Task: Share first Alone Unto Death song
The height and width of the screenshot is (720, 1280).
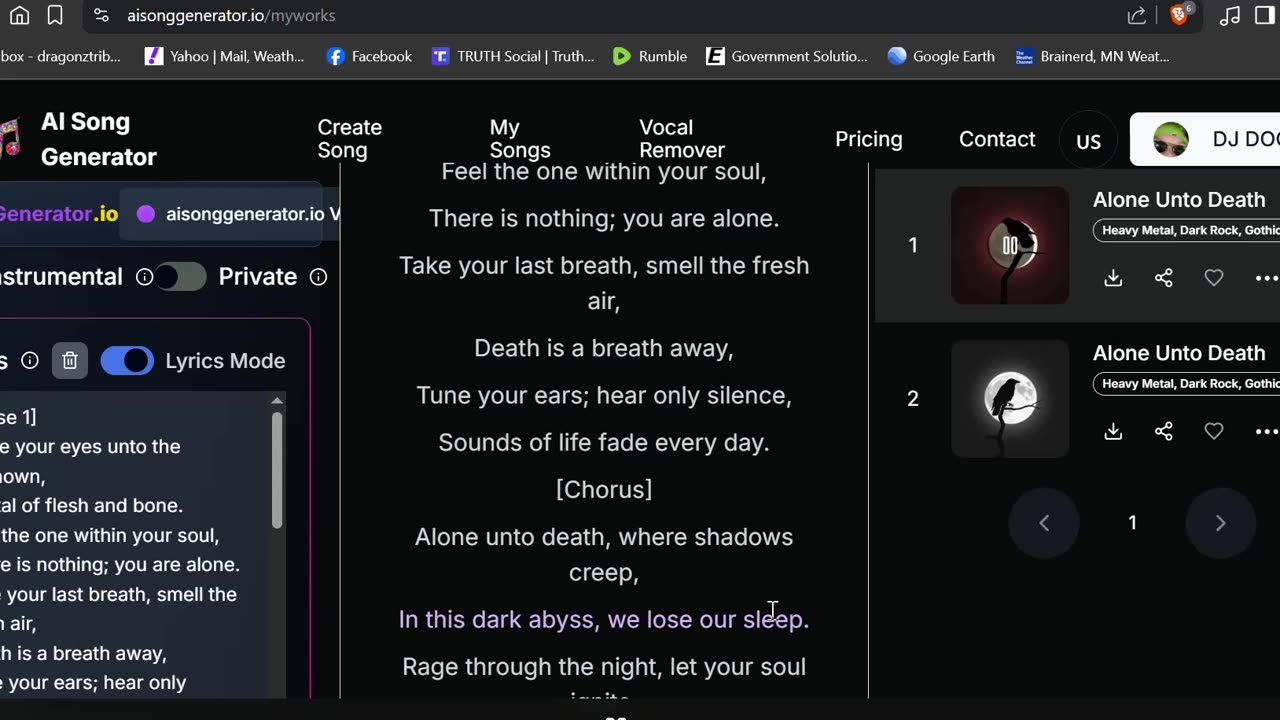Action: [x=1164, y=278]
